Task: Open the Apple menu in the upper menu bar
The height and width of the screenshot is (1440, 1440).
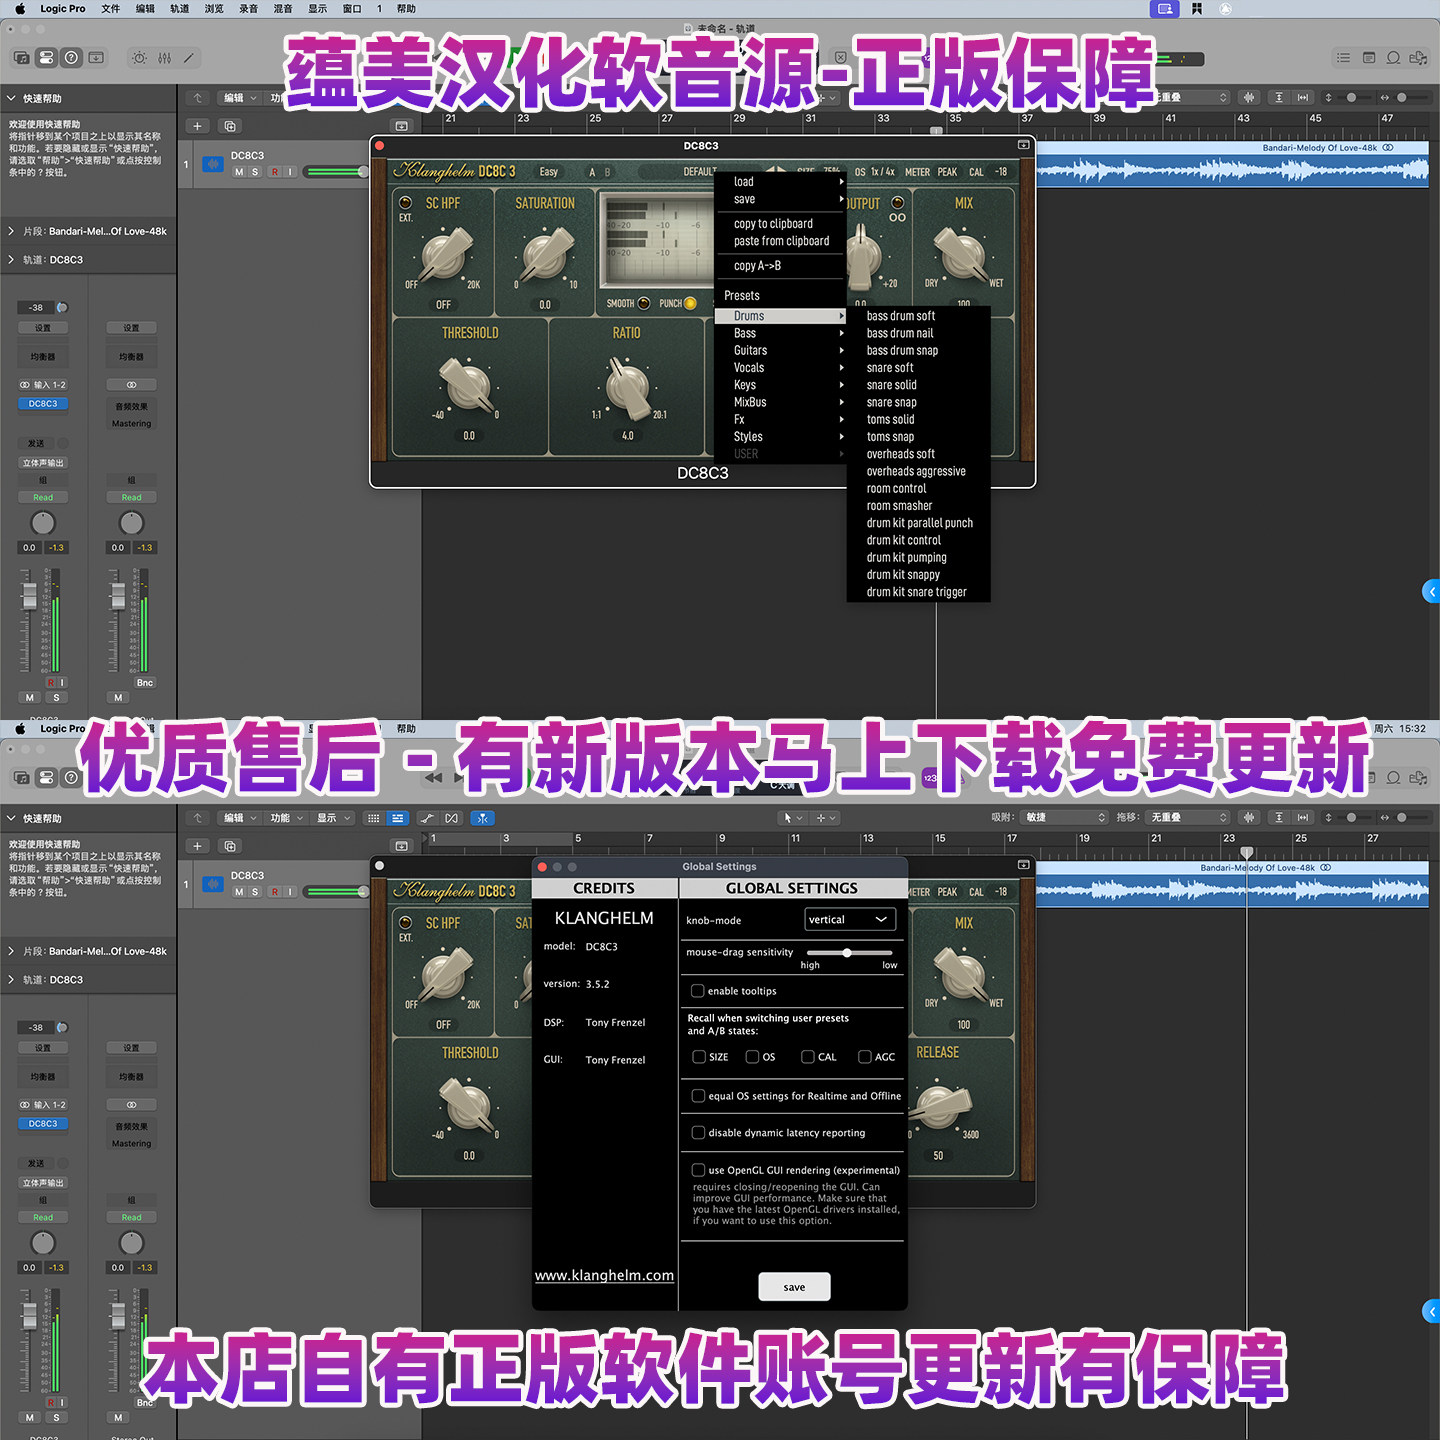Action: point(20,9)
